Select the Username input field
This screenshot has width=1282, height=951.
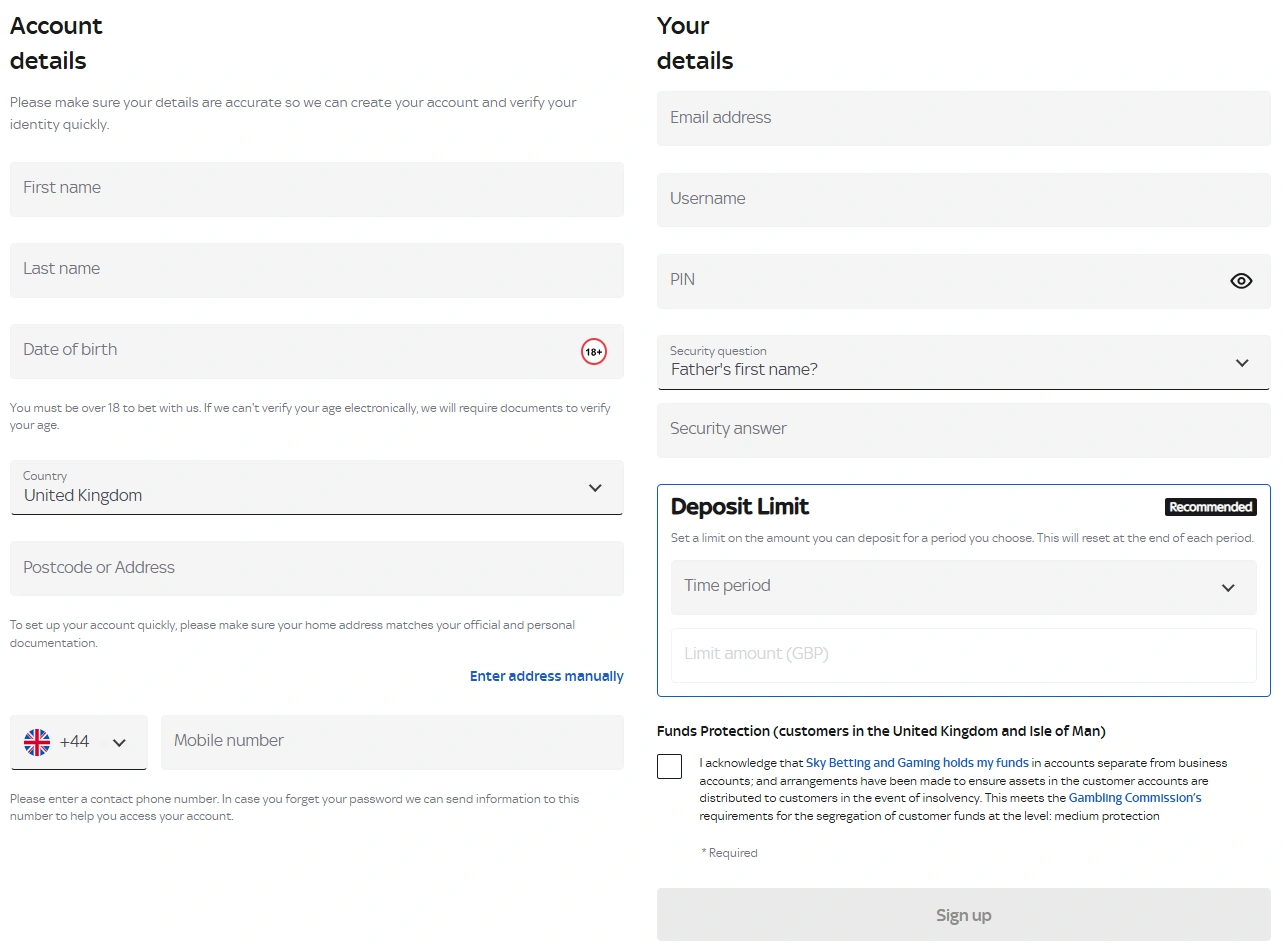963,199
